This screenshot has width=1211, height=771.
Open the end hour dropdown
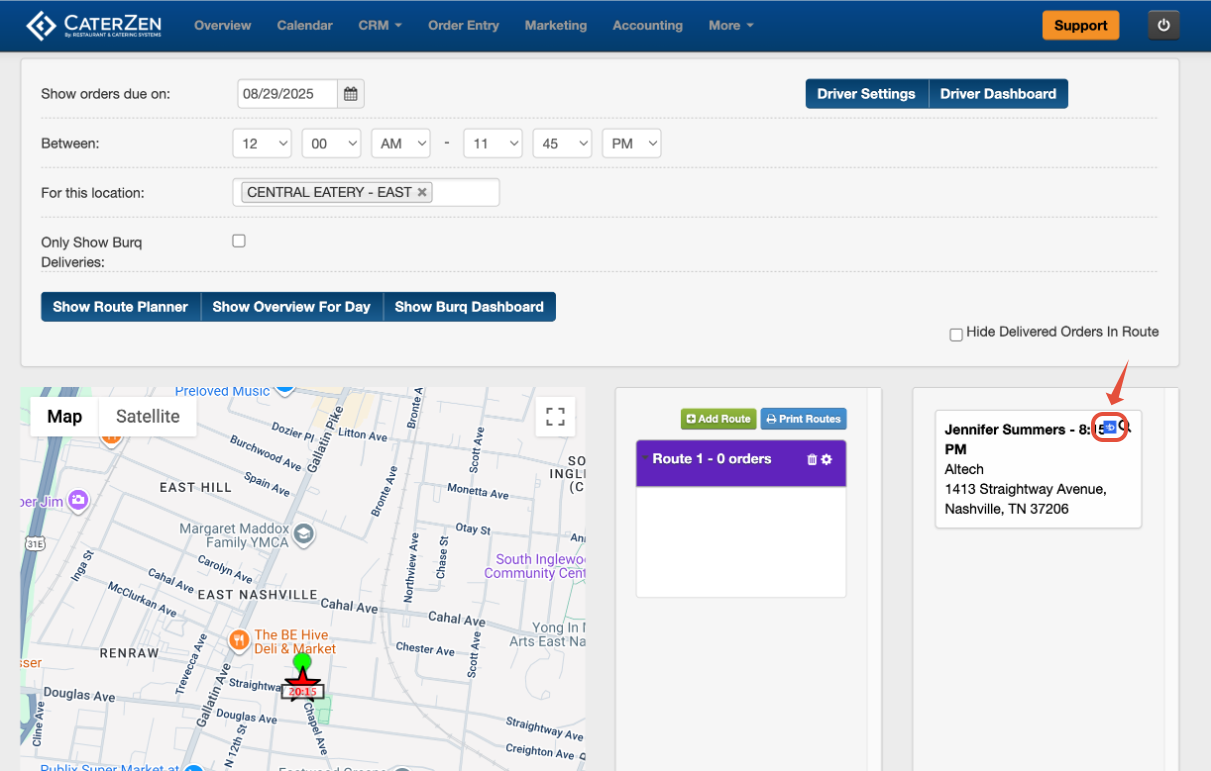[x=493, y=144]
